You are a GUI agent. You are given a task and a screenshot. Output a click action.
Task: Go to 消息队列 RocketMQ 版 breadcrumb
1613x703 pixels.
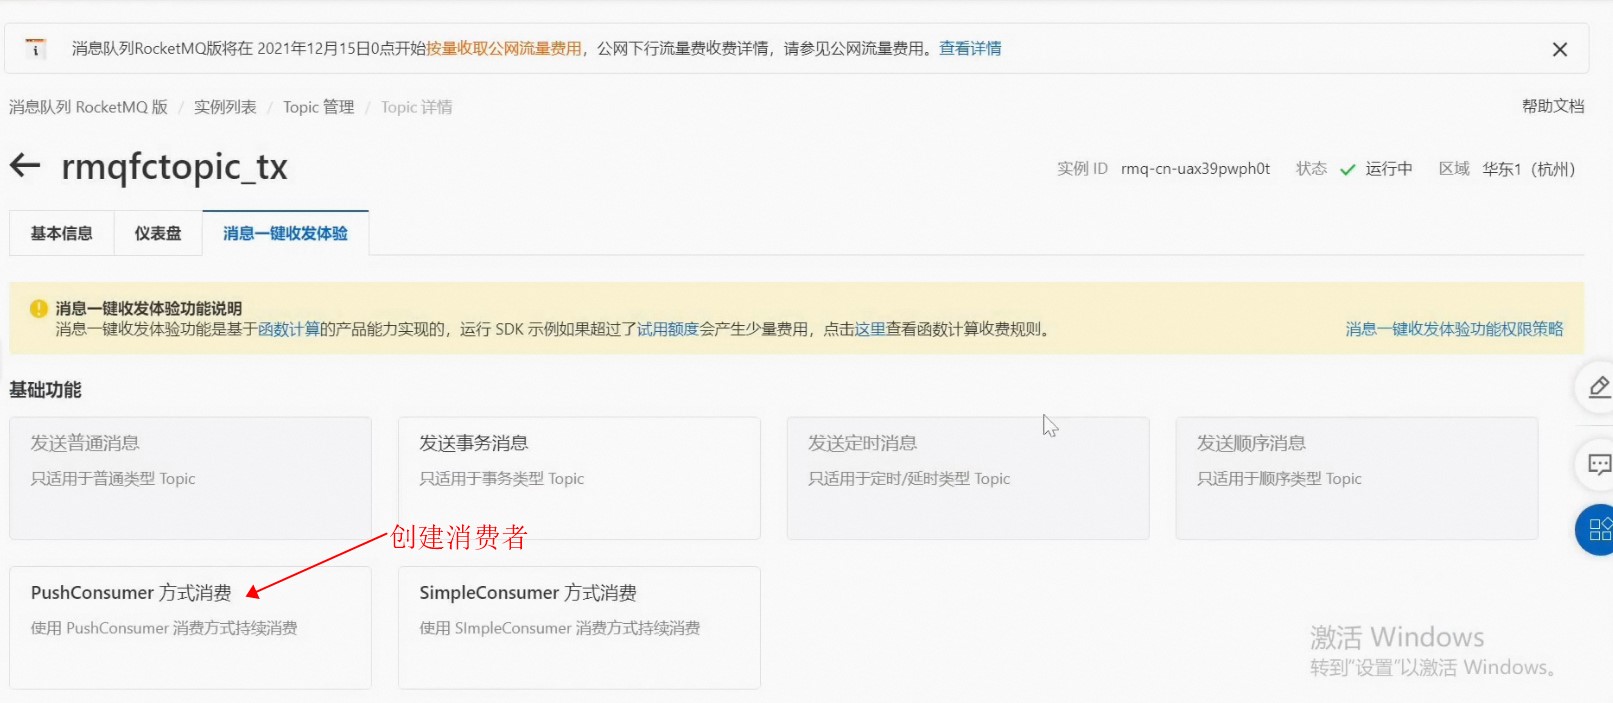tap(88, 107)
